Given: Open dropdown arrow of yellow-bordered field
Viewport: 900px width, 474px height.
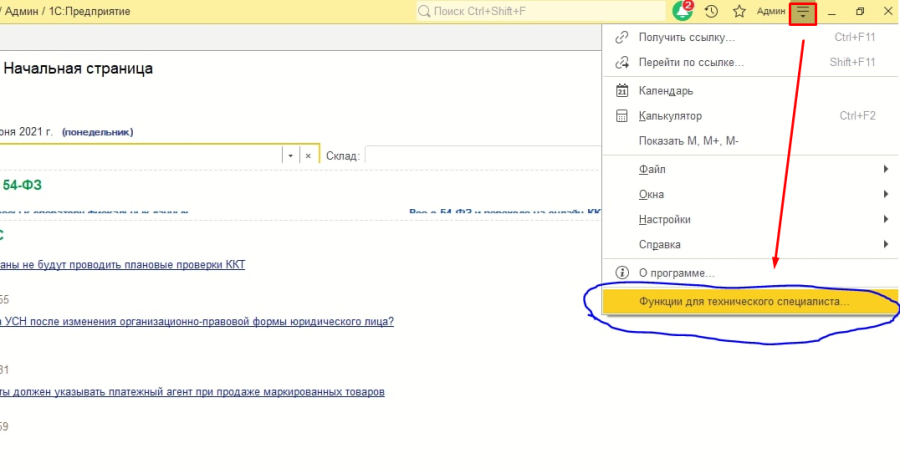Looking at the screenshot, I should pyautogui.click(x=289, y=156).
